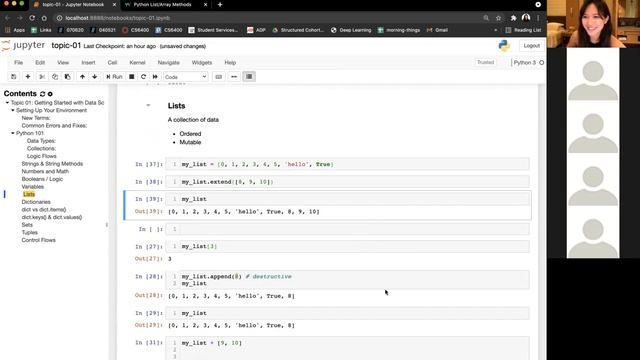Move selected cell down with the arrow icon
Screen dimensions: 640x360
[x=95, y=77]
